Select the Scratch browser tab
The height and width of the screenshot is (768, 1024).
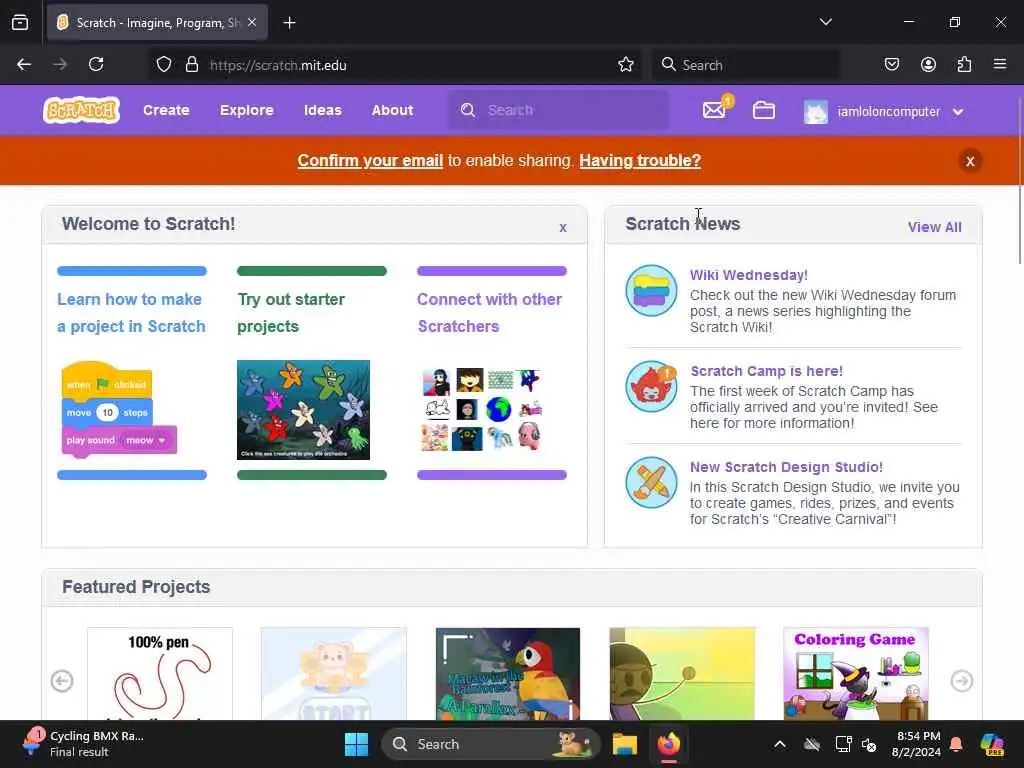tap(157, 23)
